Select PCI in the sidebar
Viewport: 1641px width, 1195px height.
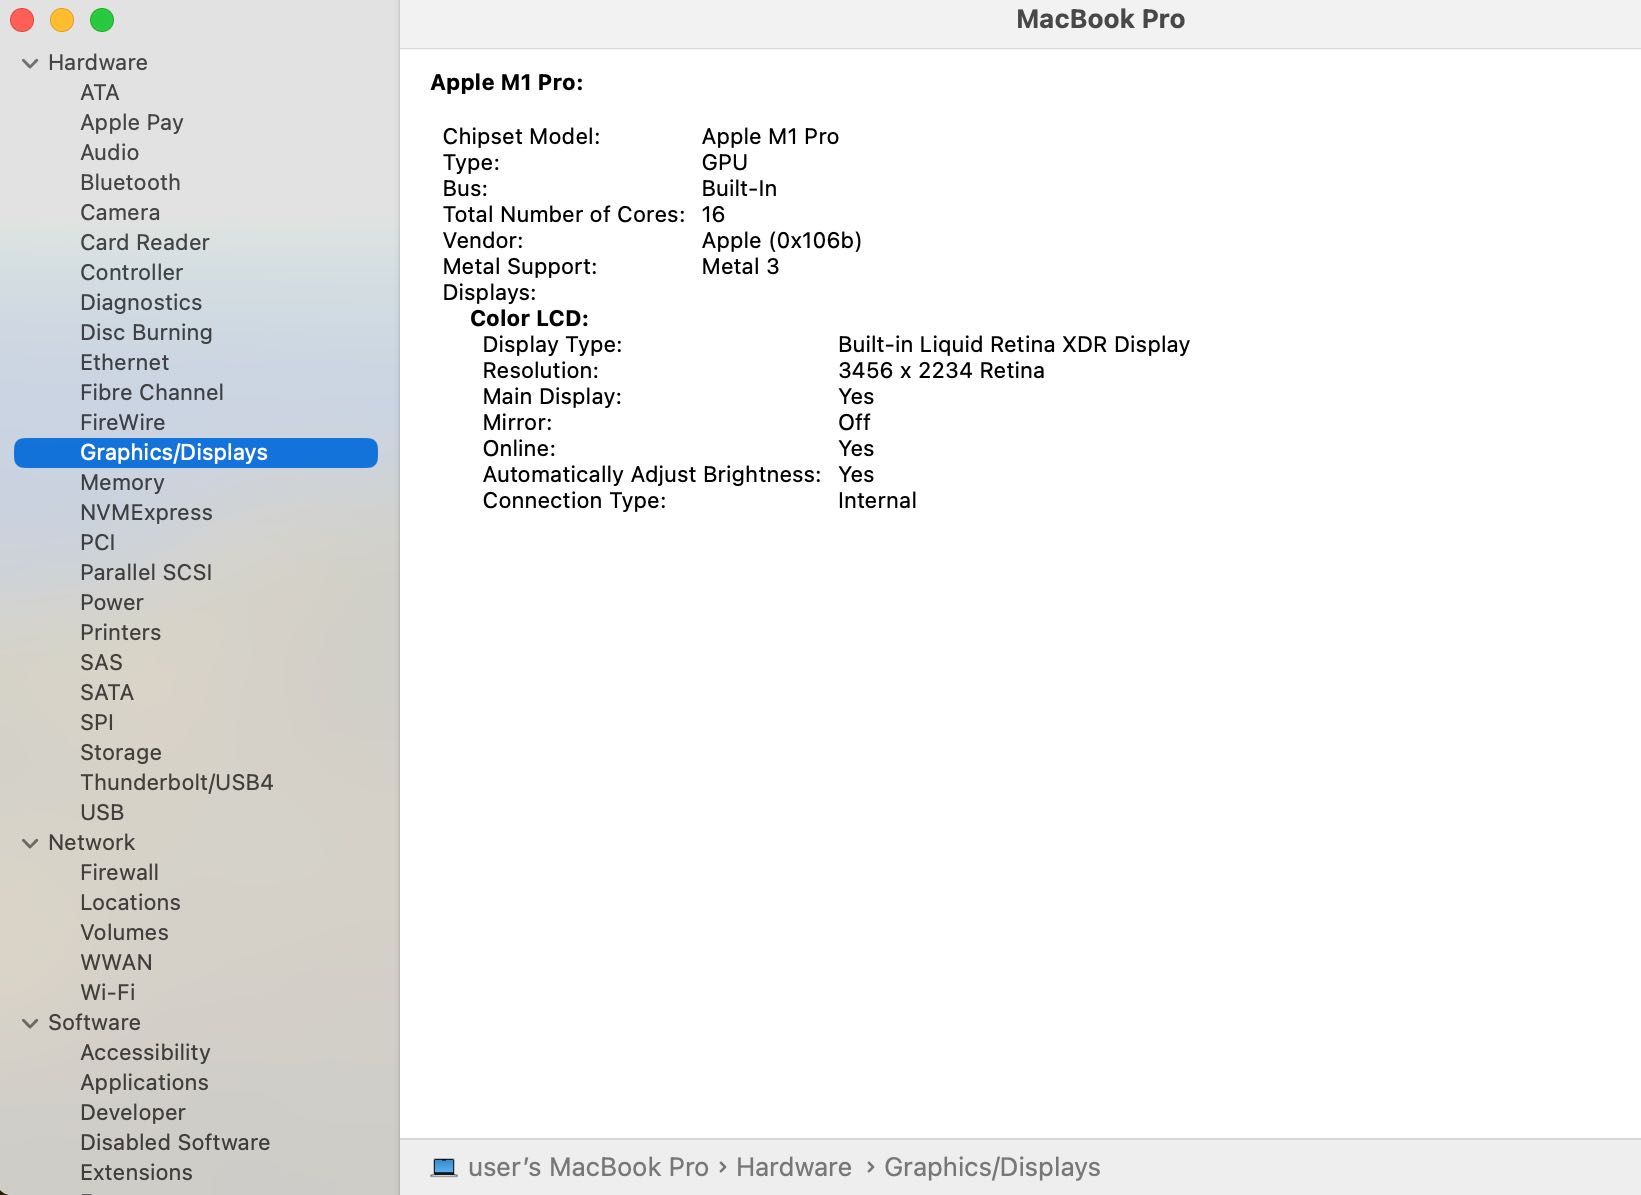[98, 542]
